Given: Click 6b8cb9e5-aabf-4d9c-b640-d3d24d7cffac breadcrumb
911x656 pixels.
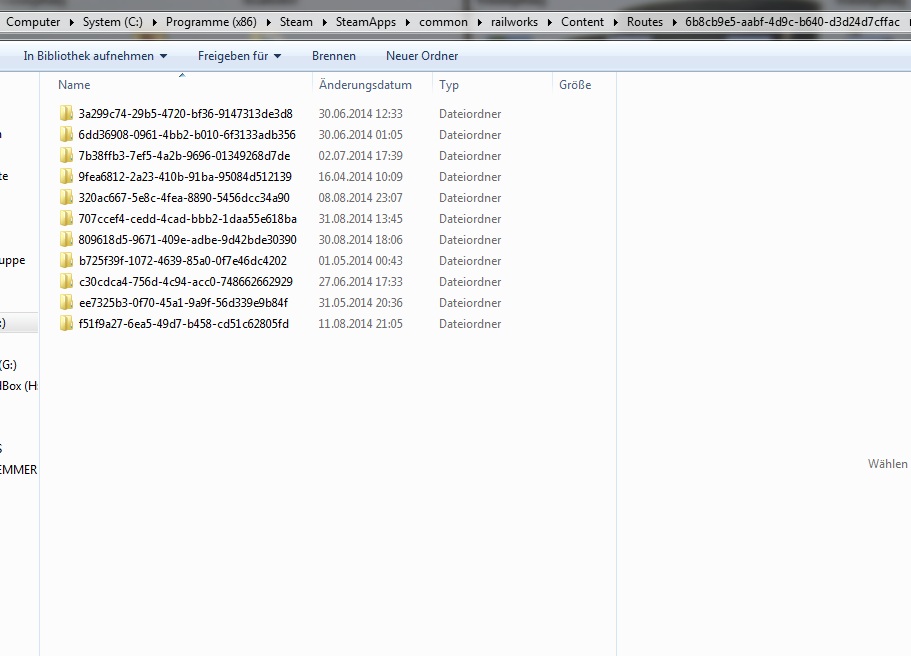Looking at the screenshot, I should [x=792, y=22].
